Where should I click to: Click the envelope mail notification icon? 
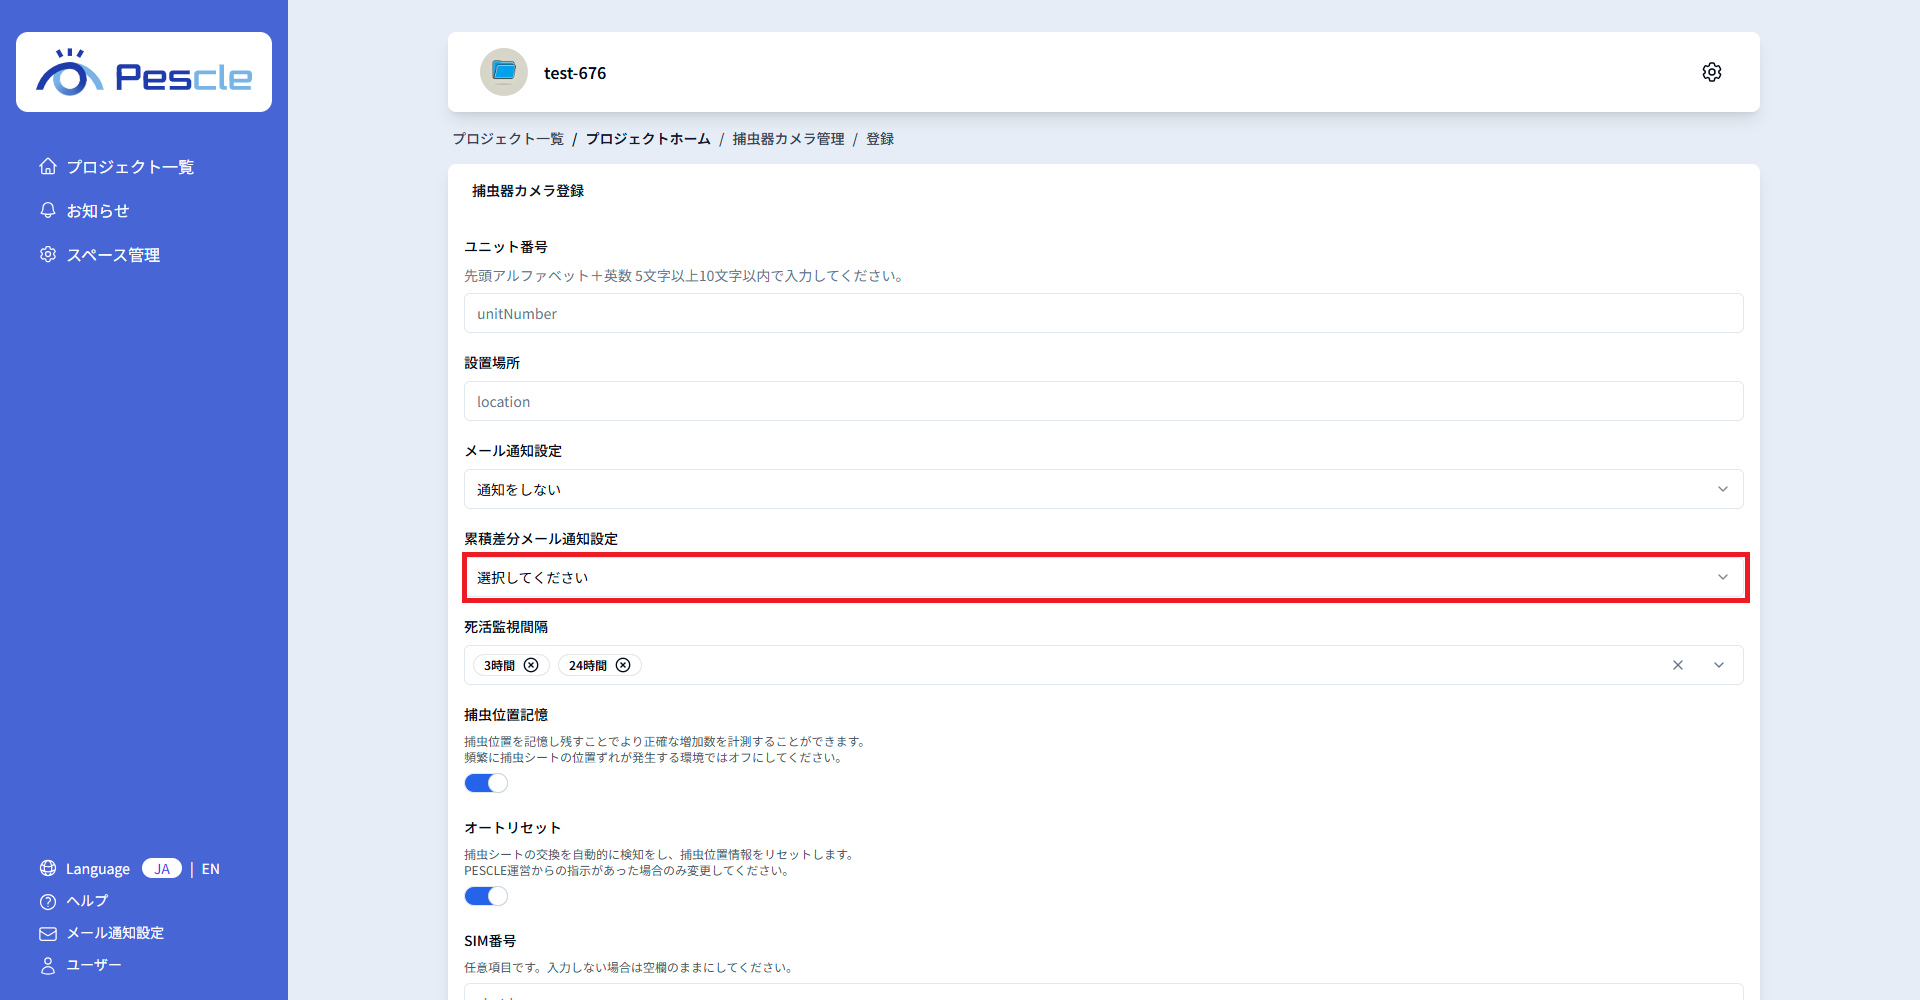48,933
